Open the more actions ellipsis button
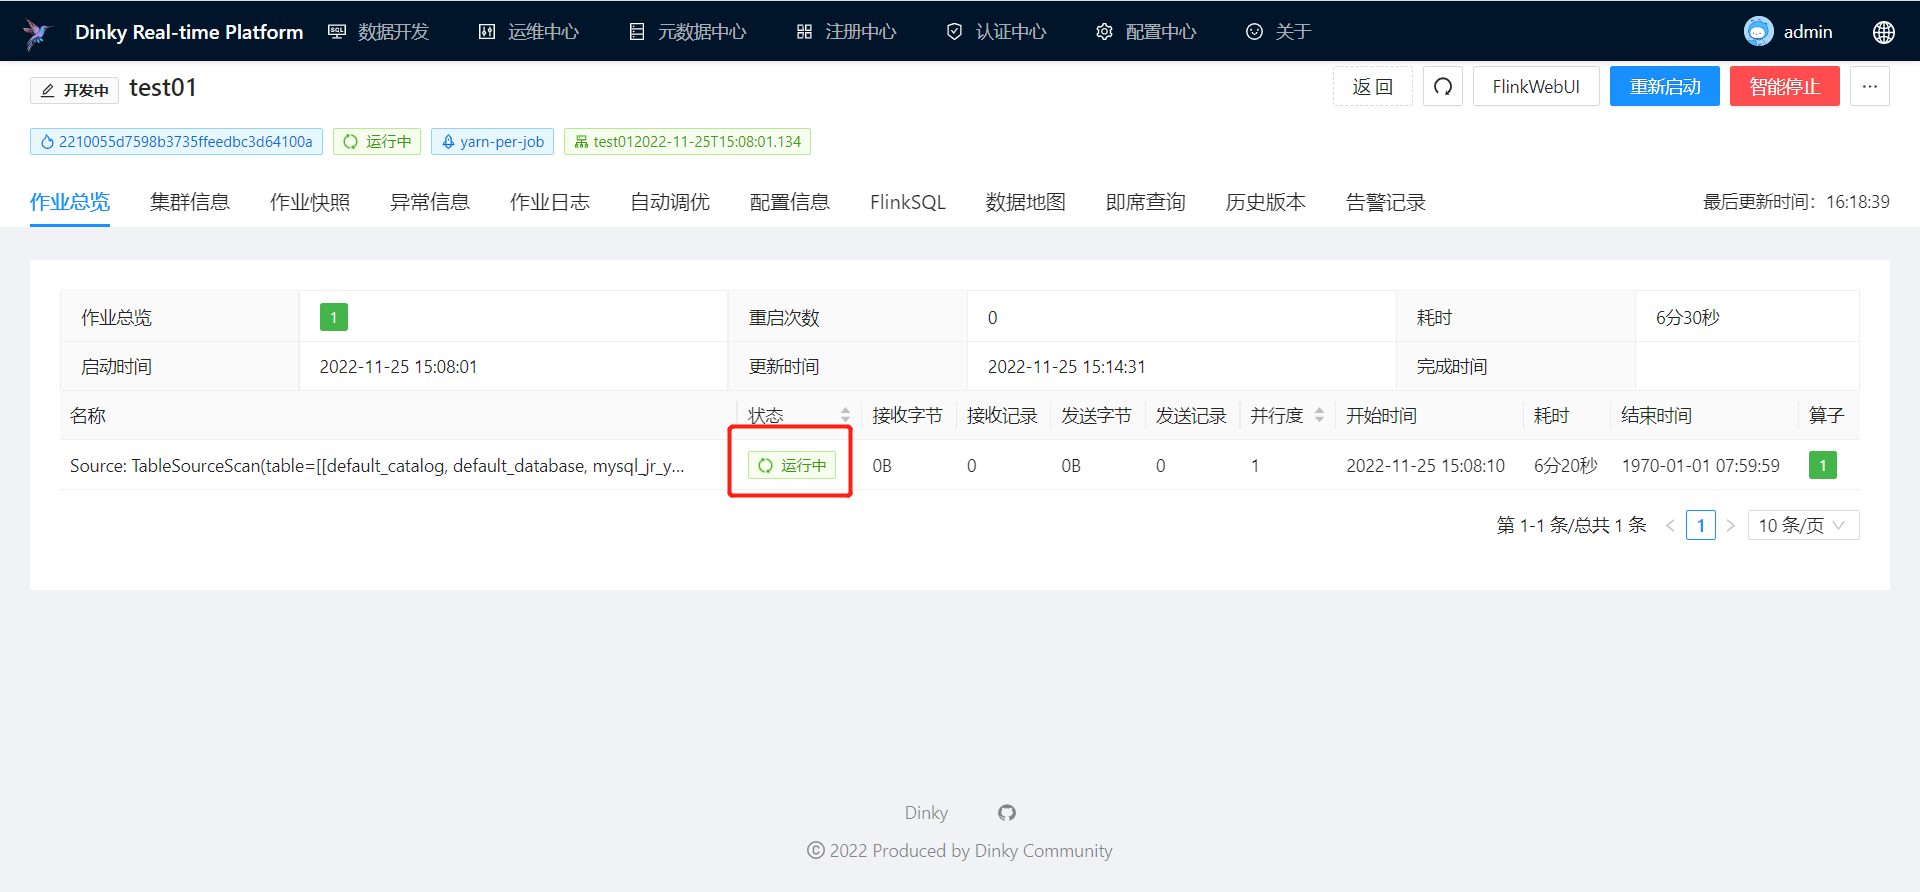 pos(1870,87)
